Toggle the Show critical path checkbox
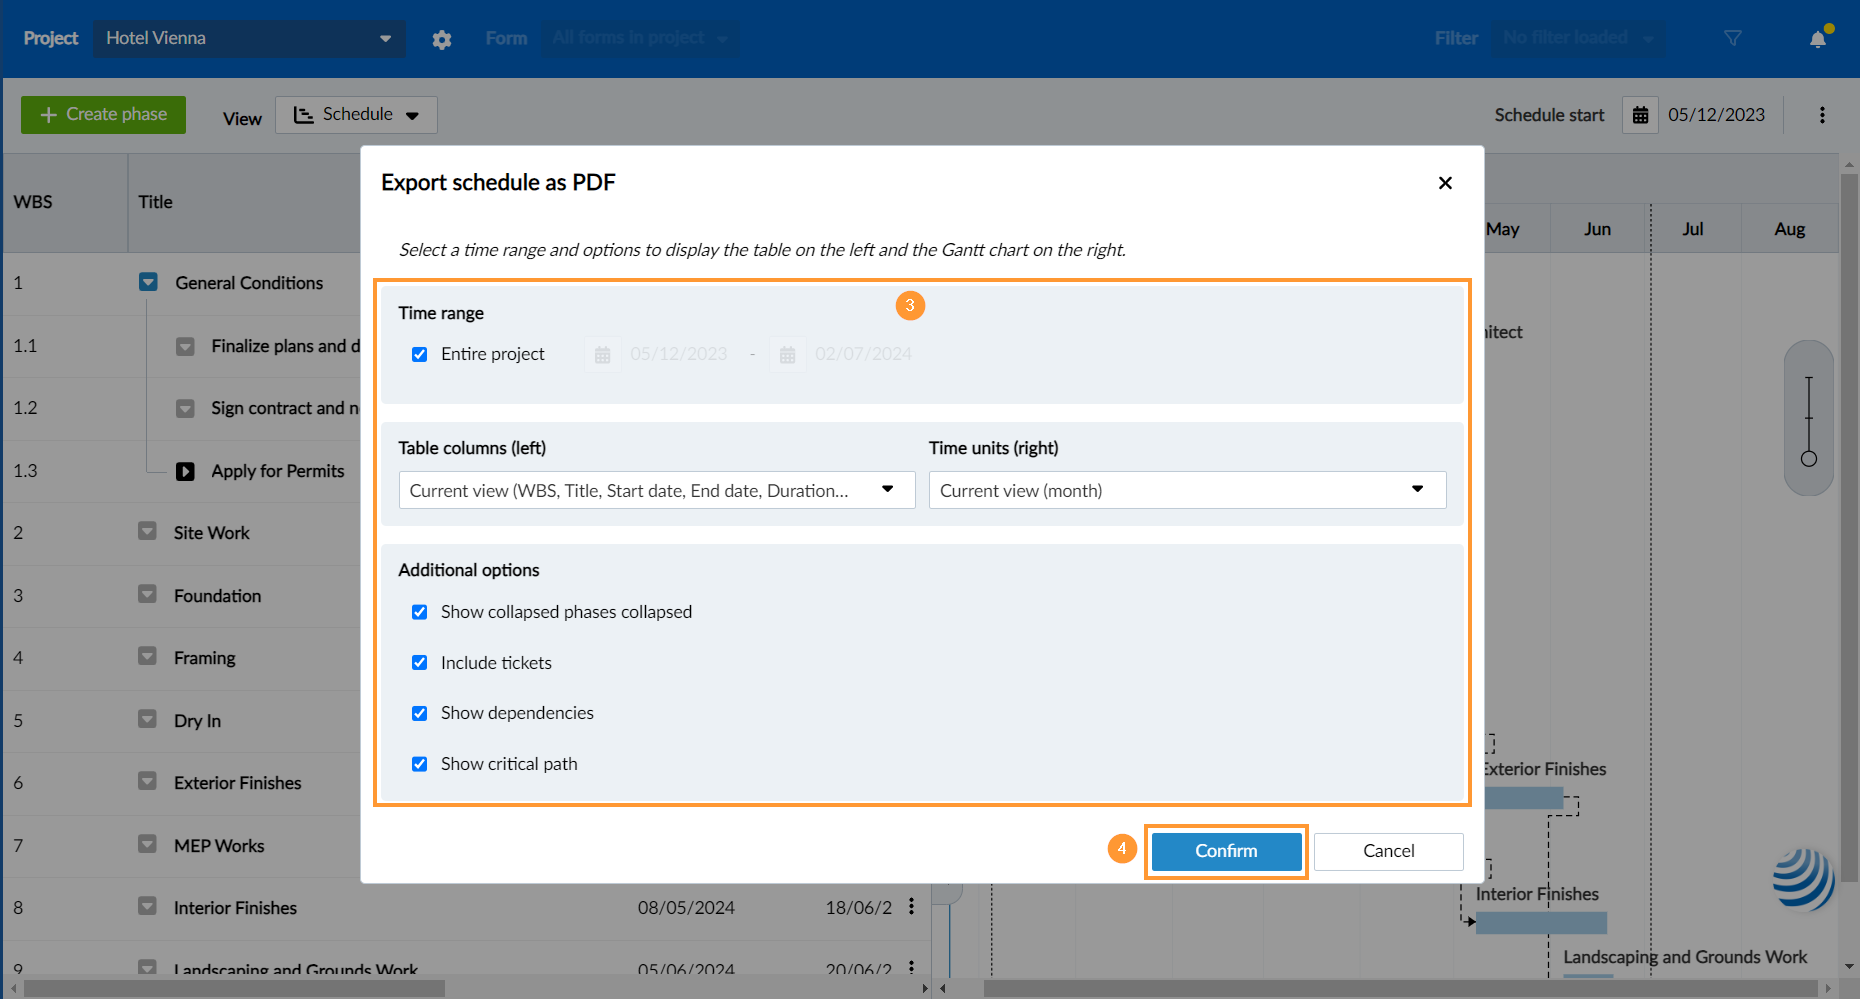This screenshot has height=999, width=1860. (x=420, y=764)
